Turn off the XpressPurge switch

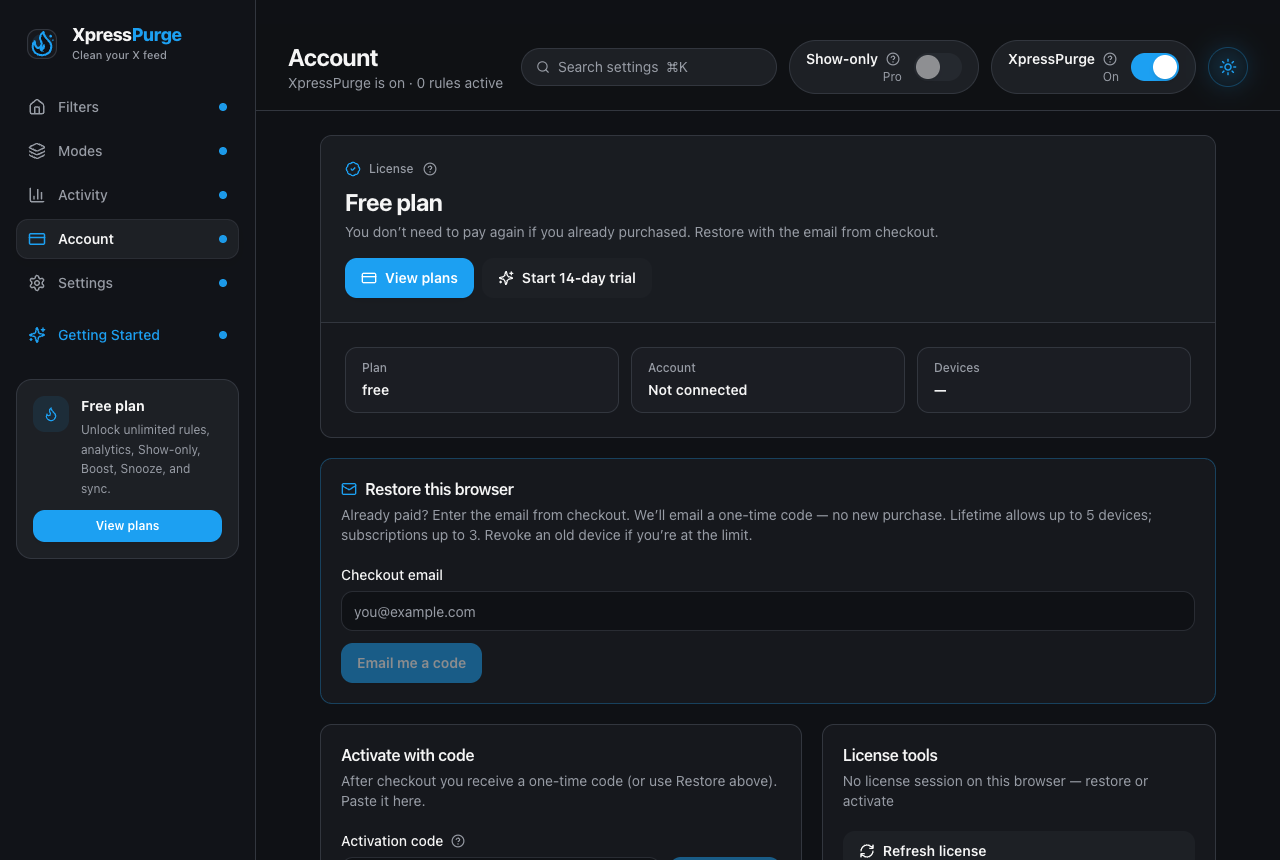(1155, 67)
